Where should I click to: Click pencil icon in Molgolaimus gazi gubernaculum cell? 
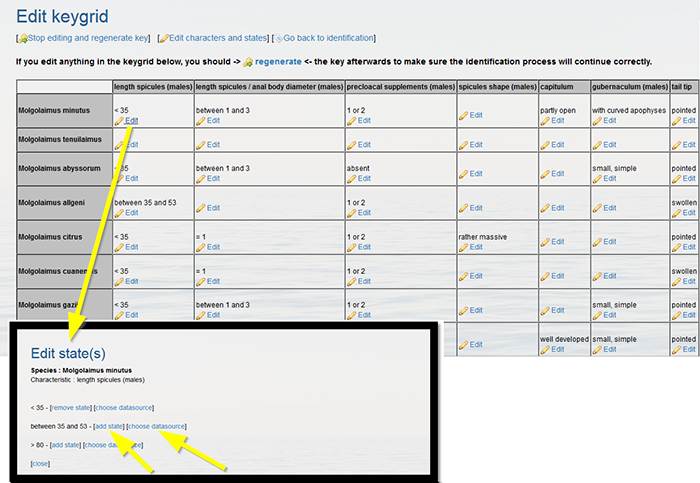pyautogui.click(x=597, y=315)
